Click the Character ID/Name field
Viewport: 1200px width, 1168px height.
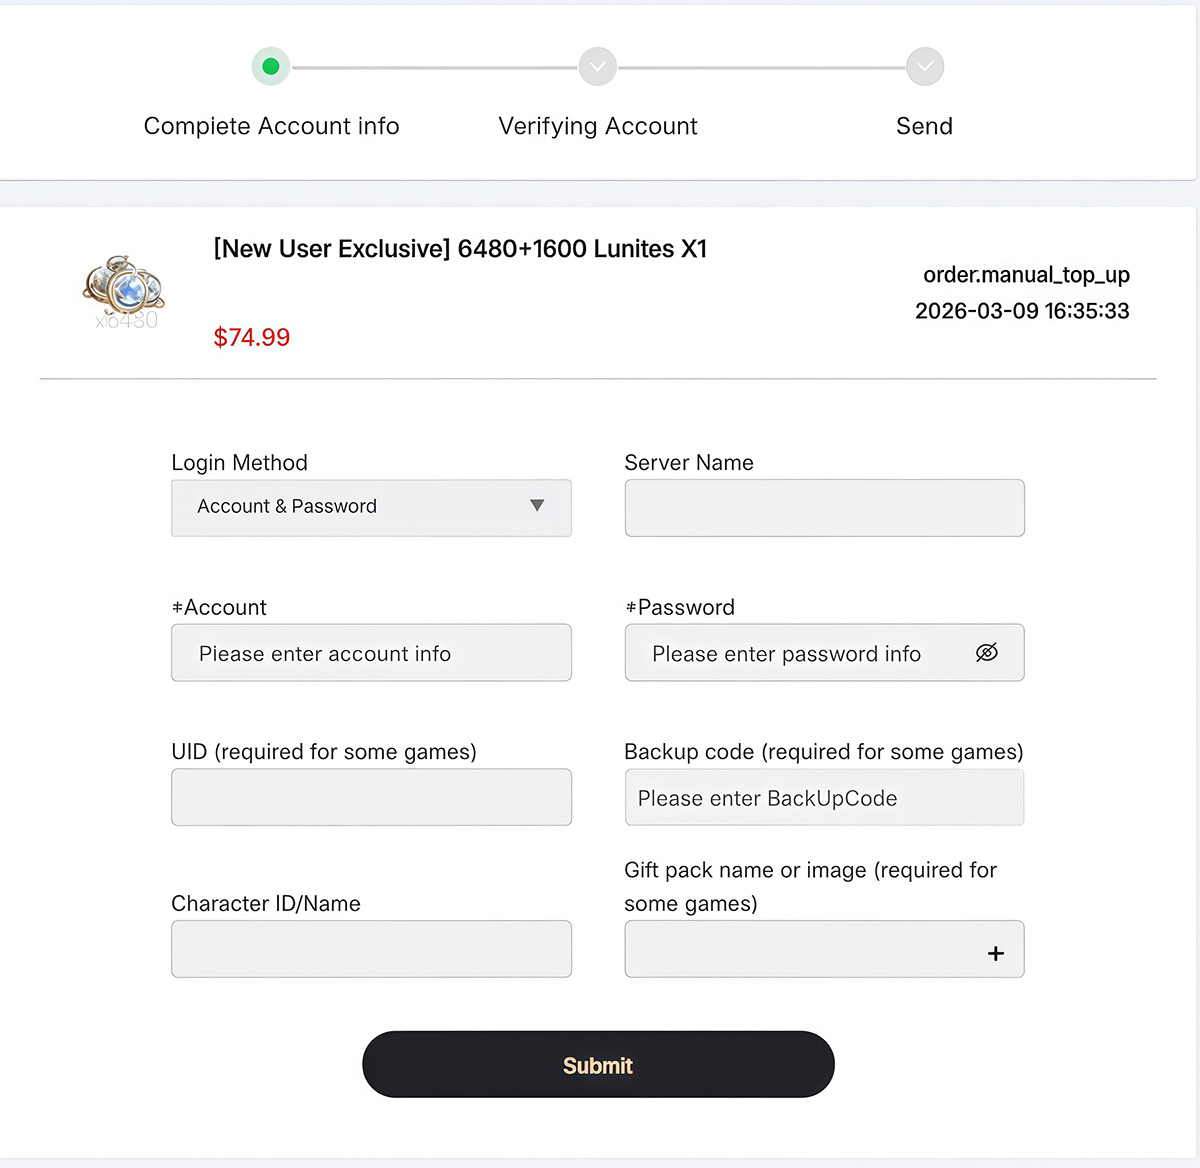[371, 949]
